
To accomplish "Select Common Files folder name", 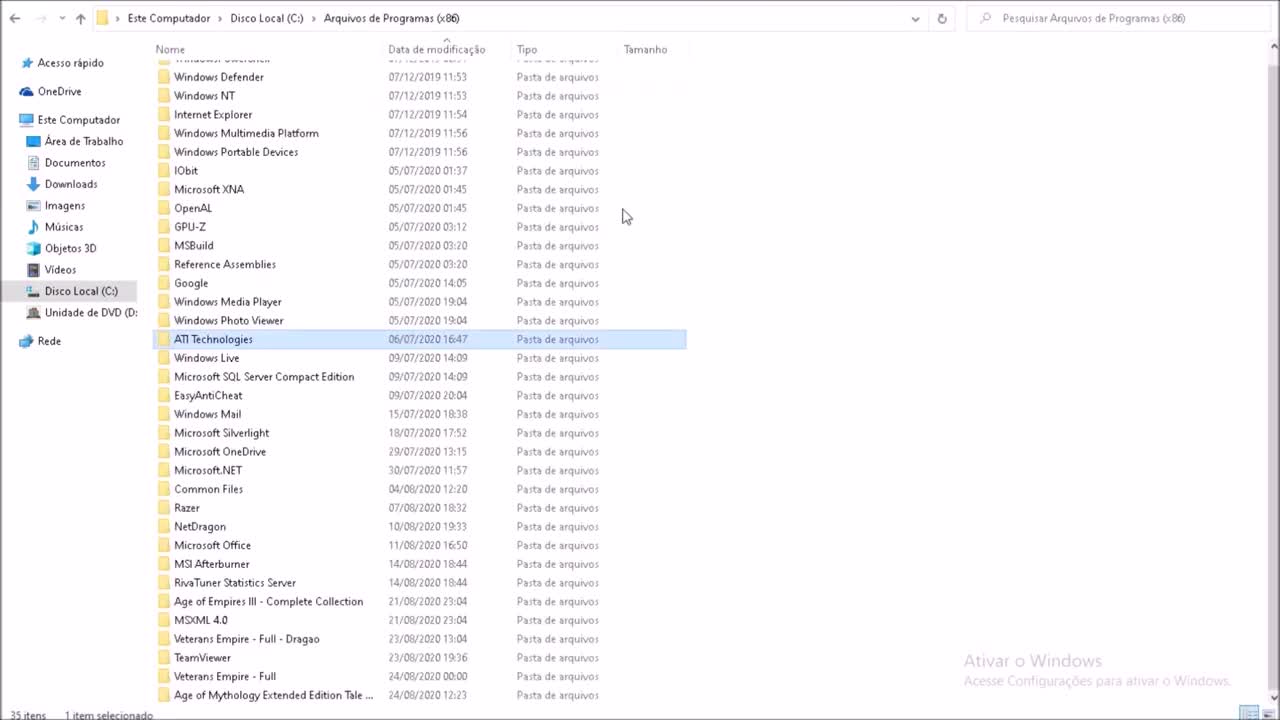I will (209, 489).
